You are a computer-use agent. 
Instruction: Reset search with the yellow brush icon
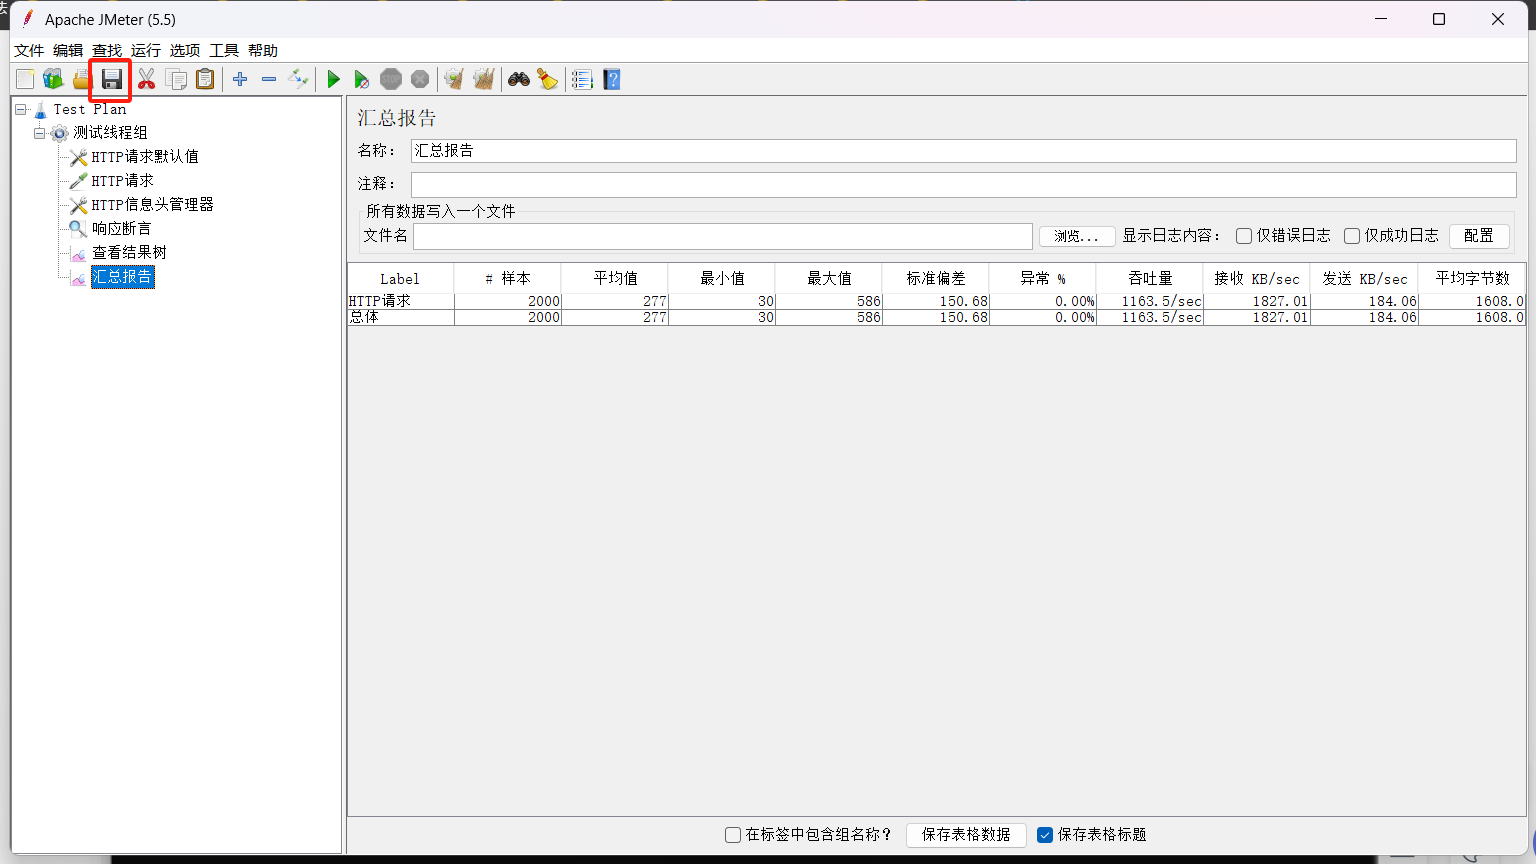548,79
